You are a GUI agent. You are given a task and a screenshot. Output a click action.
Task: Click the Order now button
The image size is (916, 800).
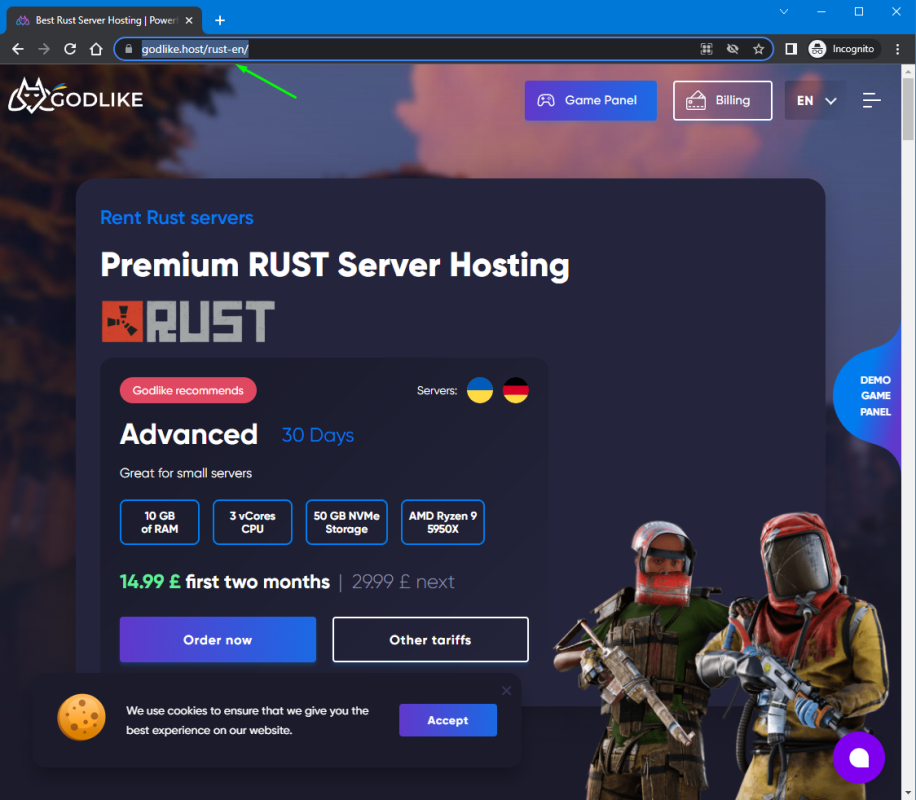tap(218, 640)
